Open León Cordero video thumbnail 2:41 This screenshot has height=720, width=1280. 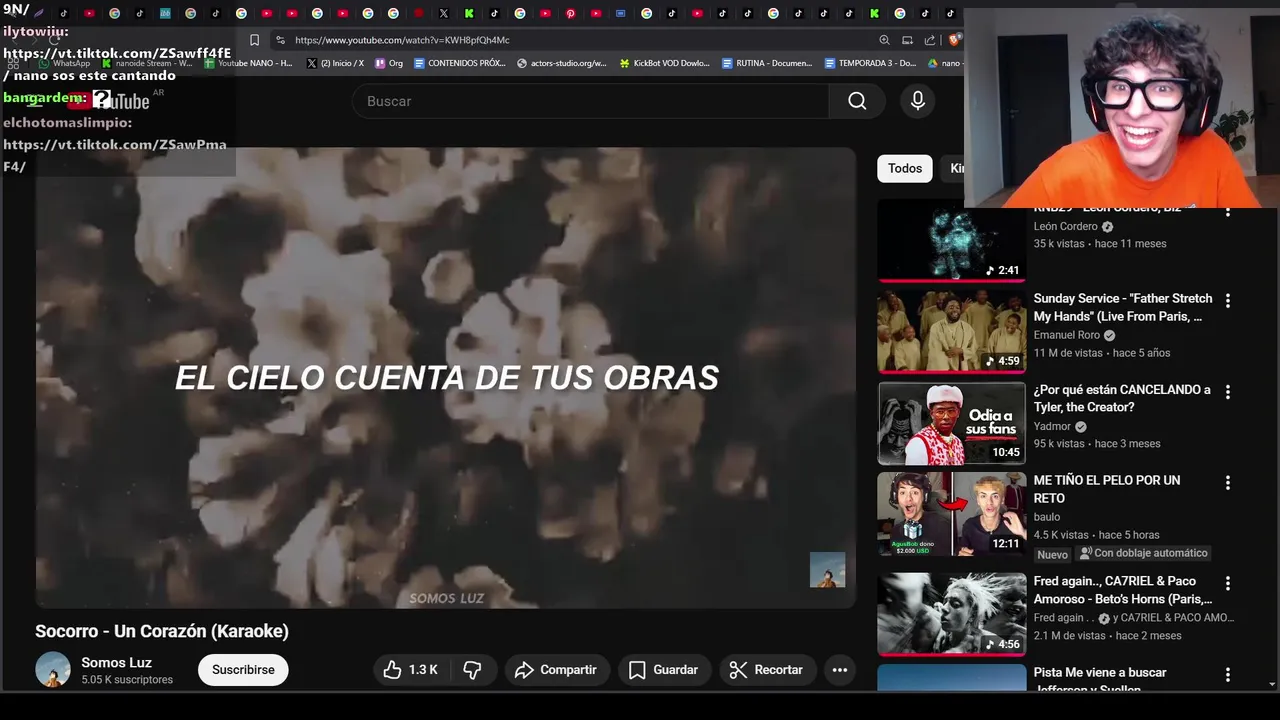click(951, 241)
